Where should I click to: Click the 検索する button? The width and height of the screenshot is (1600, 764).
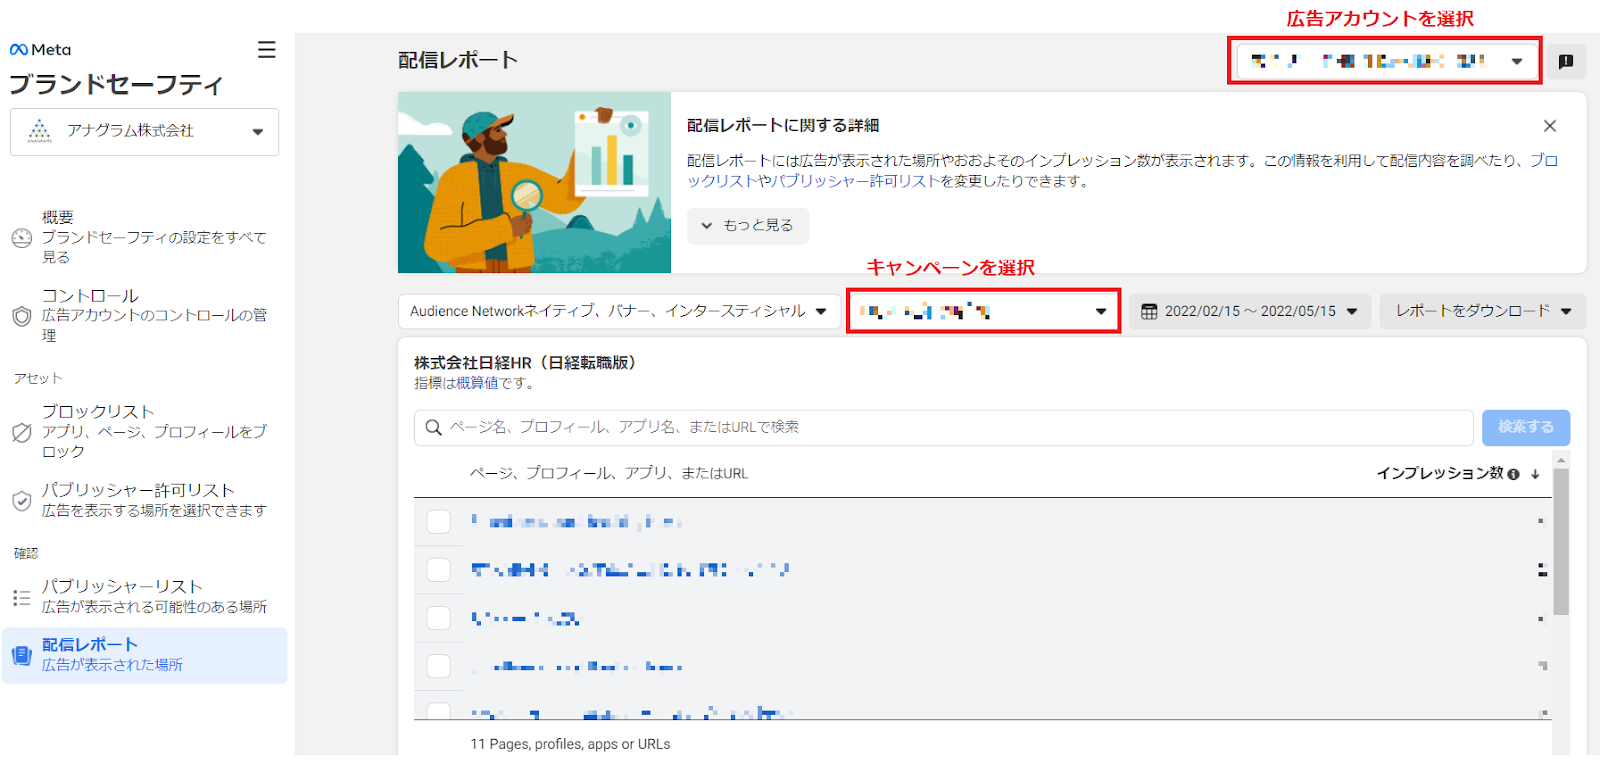tap(1525, 427)
